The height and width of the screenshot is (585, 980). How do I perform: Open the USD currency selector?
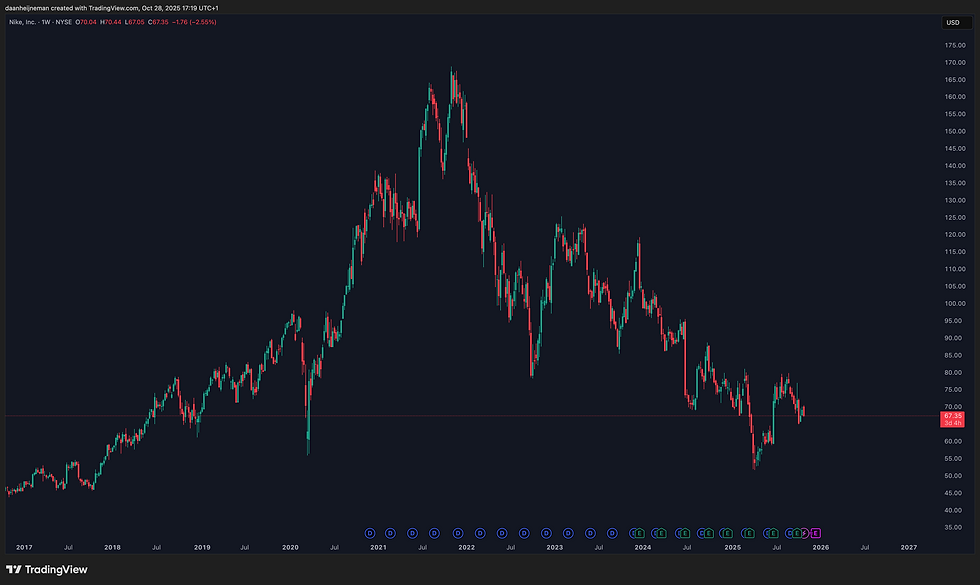click(957, 22)
